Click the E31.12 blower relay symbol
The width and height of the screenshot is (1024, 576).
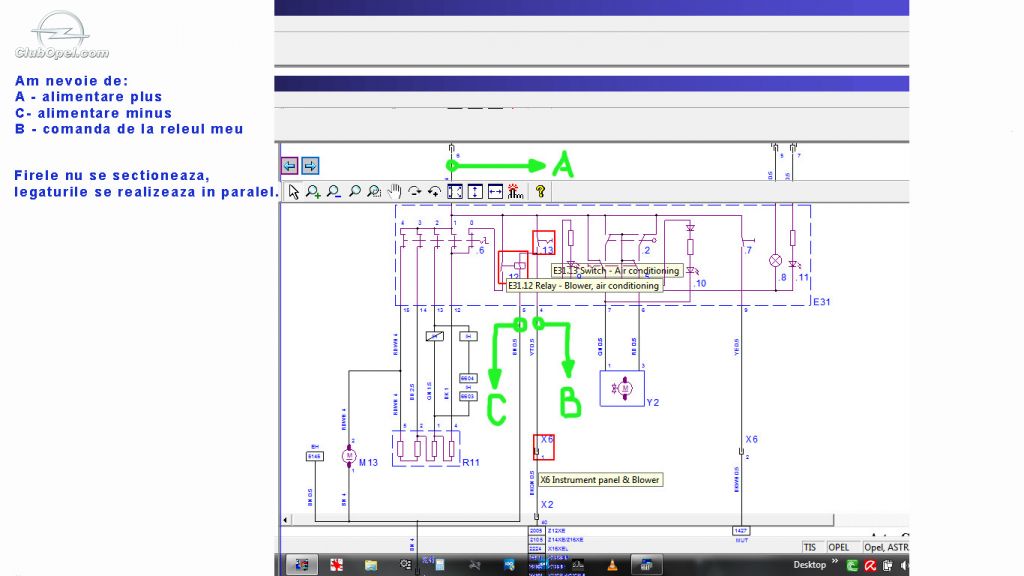(x=513, y=266)
